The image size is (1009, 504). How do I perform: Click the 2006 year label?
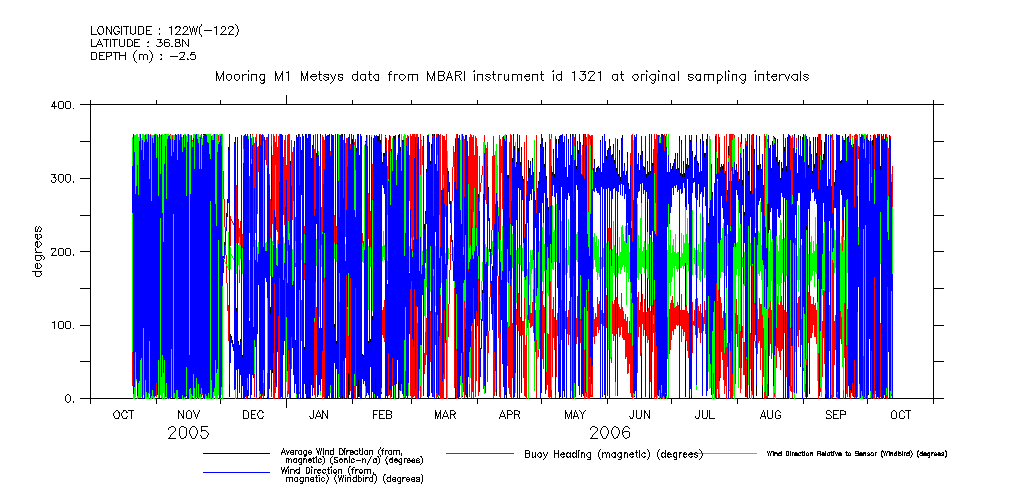pos(609,433)
